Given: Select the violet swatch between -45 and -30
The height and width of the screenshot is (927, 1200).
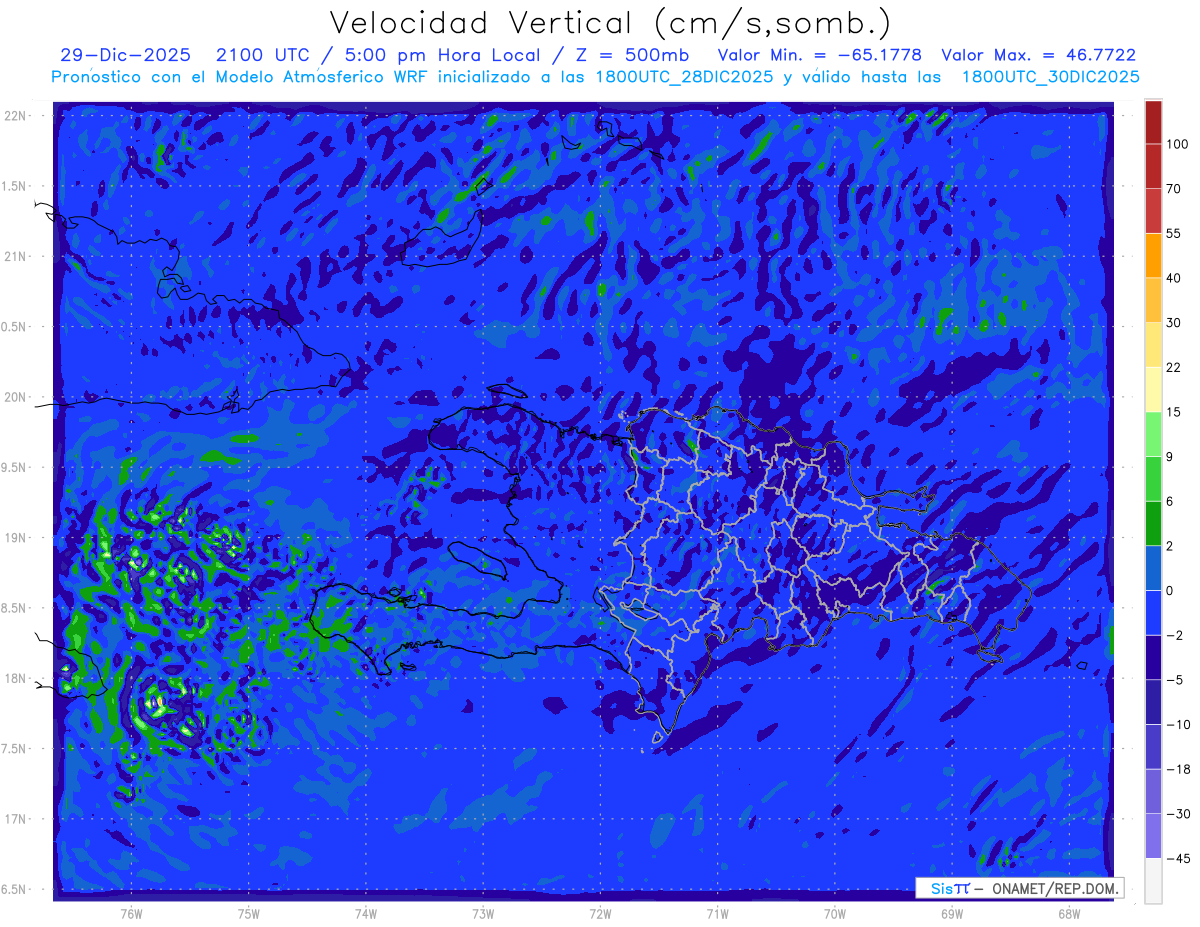Looking at the screenshot, I should [1153, 835].
